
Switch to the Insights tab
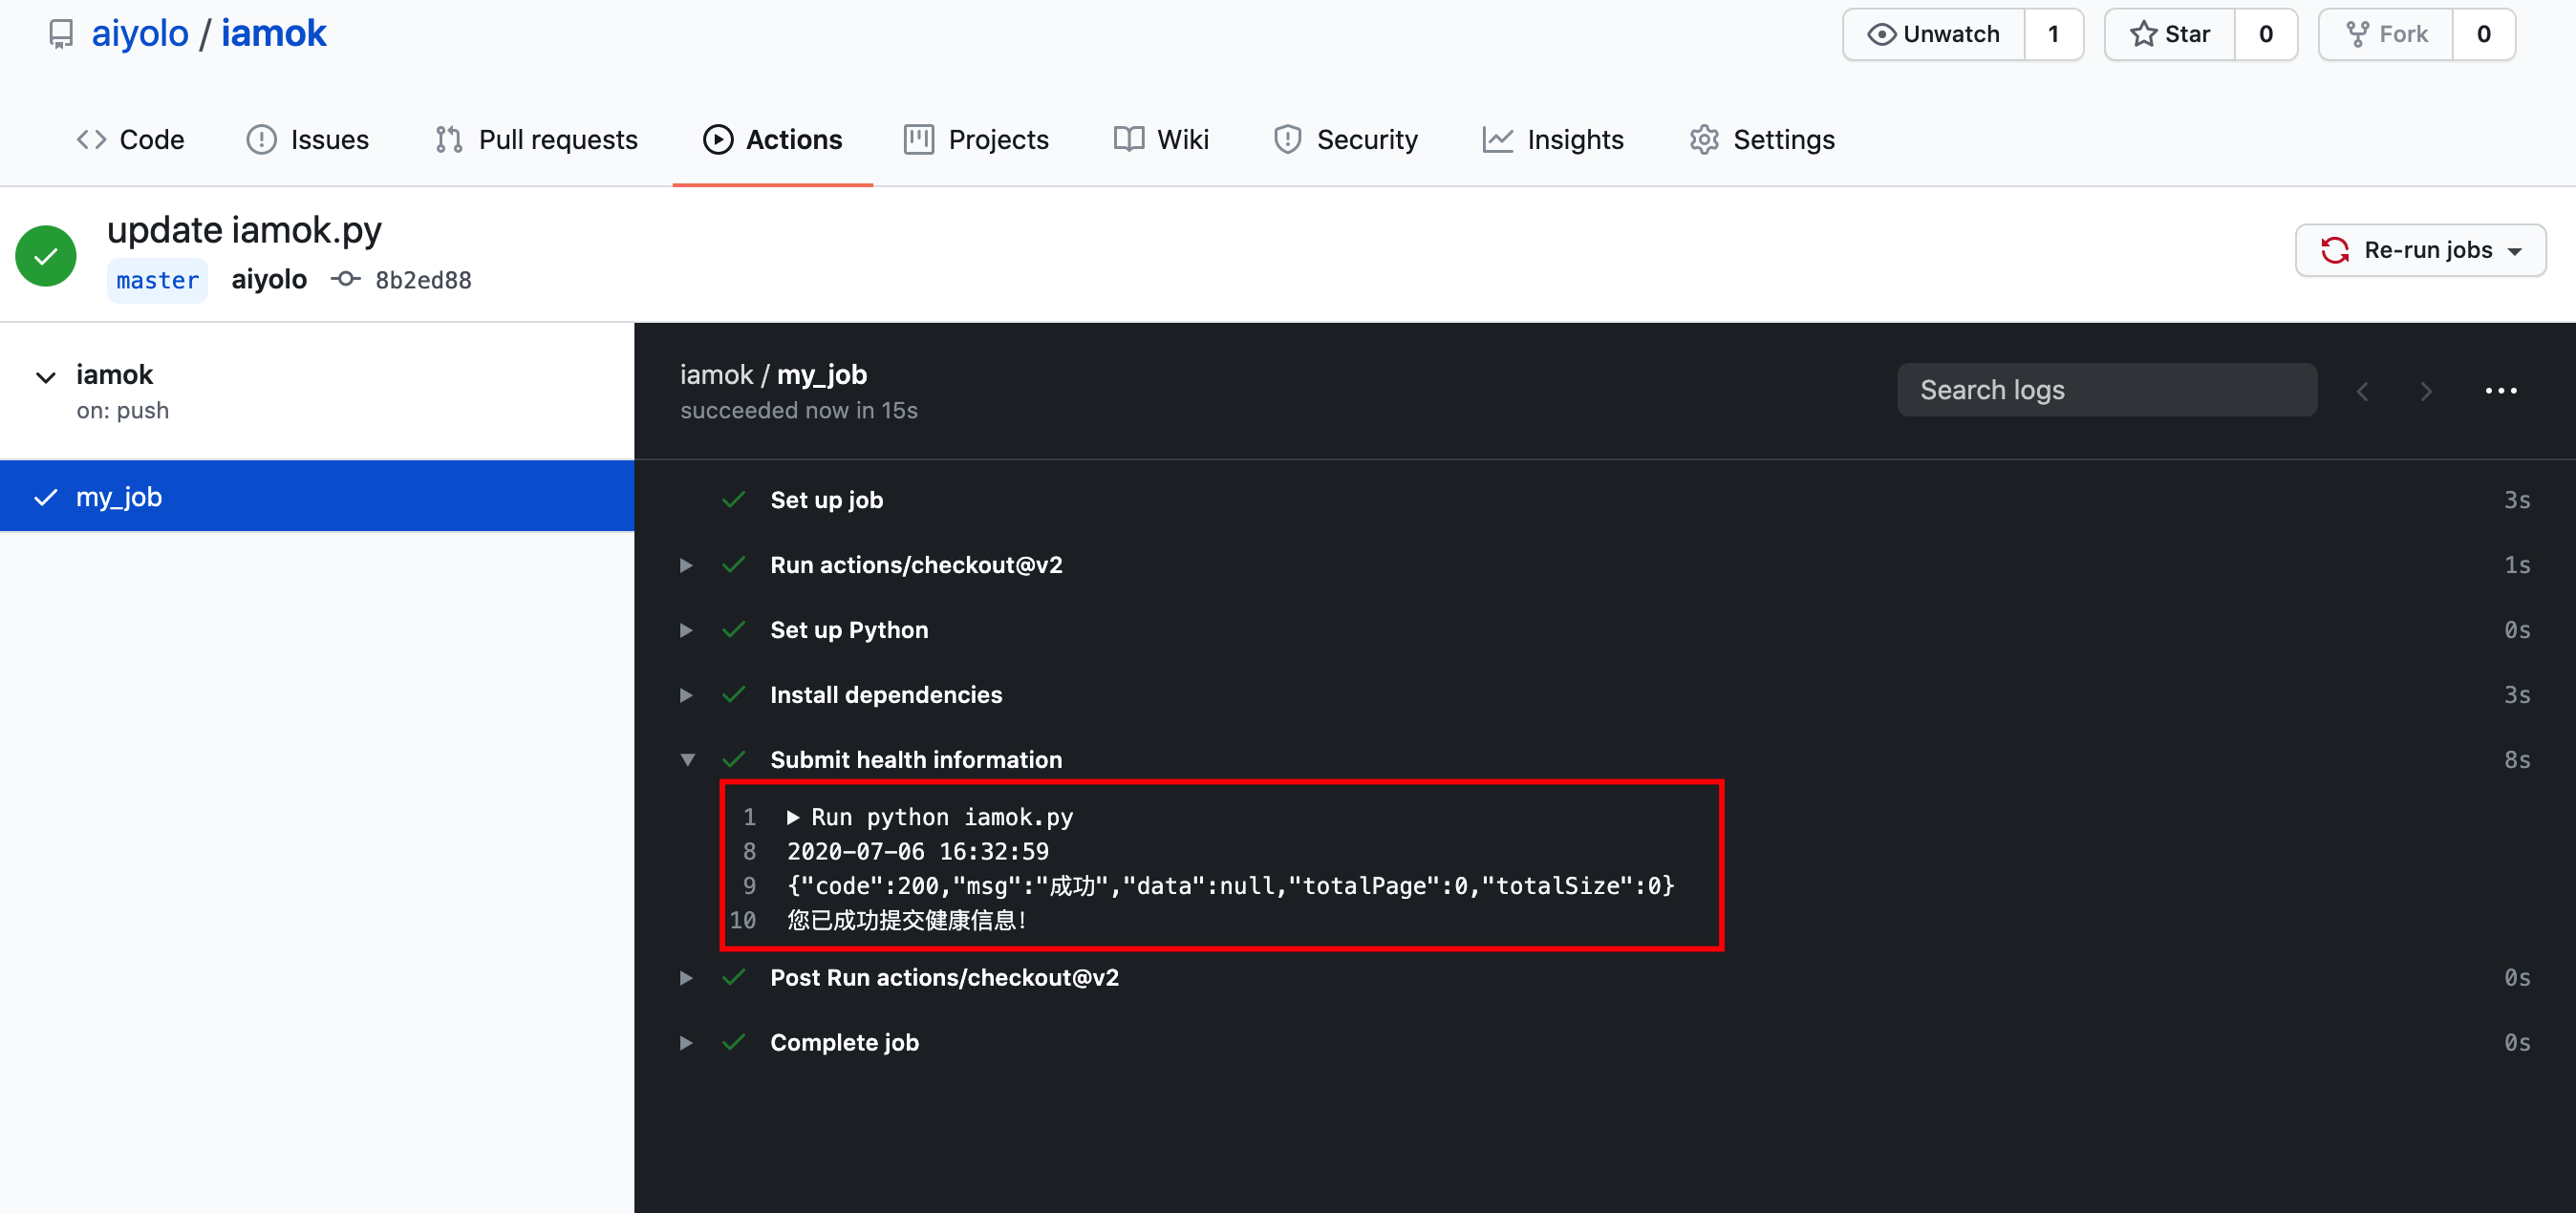point(1553,140)
